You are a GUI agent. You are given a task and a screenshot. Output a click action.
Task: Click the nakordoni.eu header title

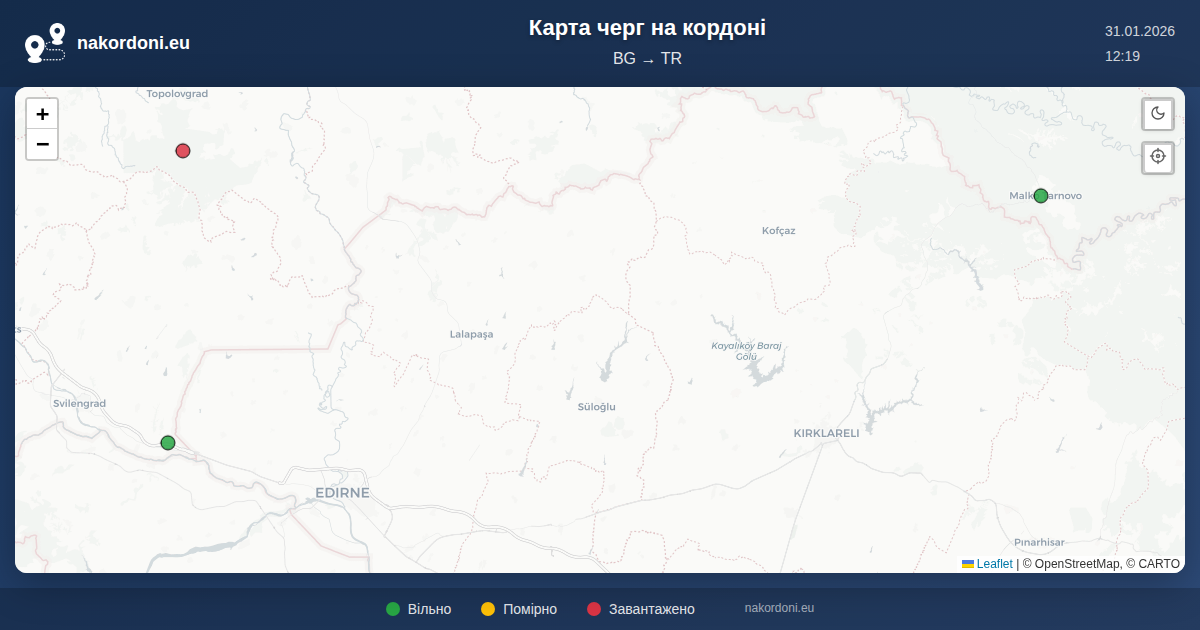(133, 43)
